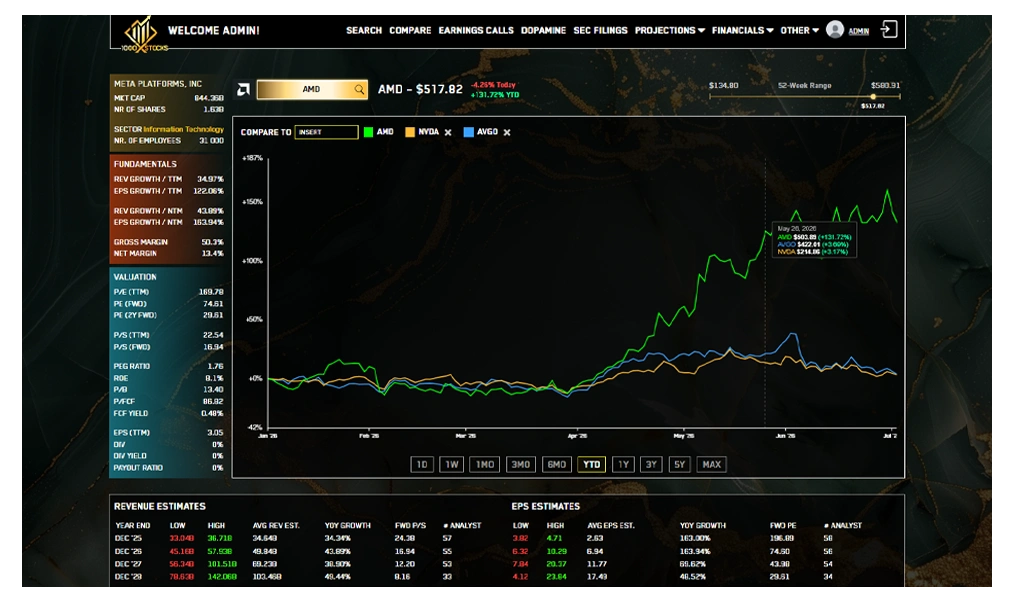Click the 52-Week Range label

click(x=804, y=85)
